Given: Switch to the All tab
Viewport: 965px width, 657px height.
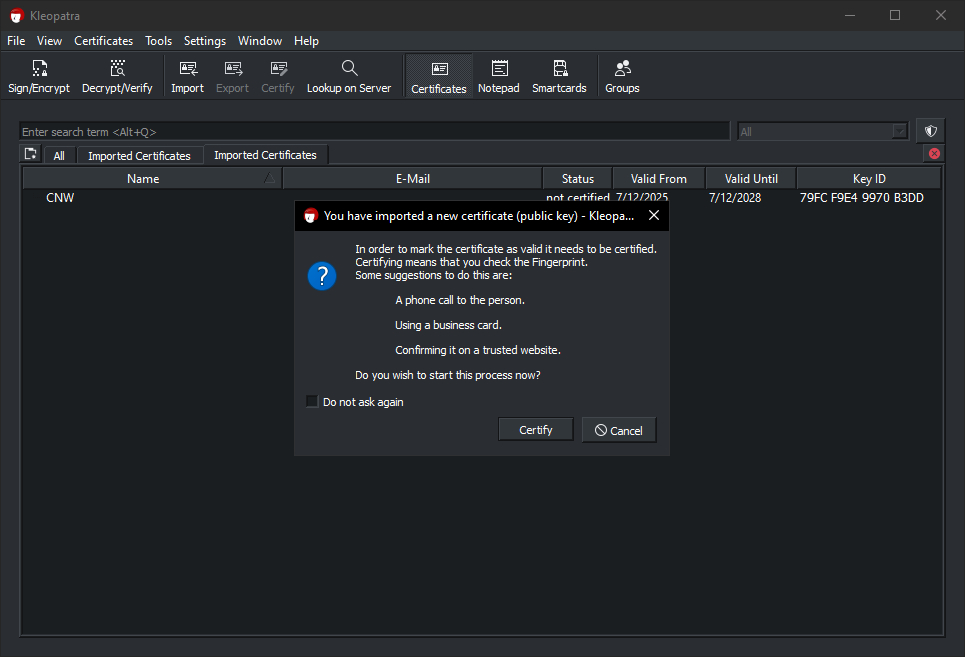Looking at the screenshot, I should [59, 156].
